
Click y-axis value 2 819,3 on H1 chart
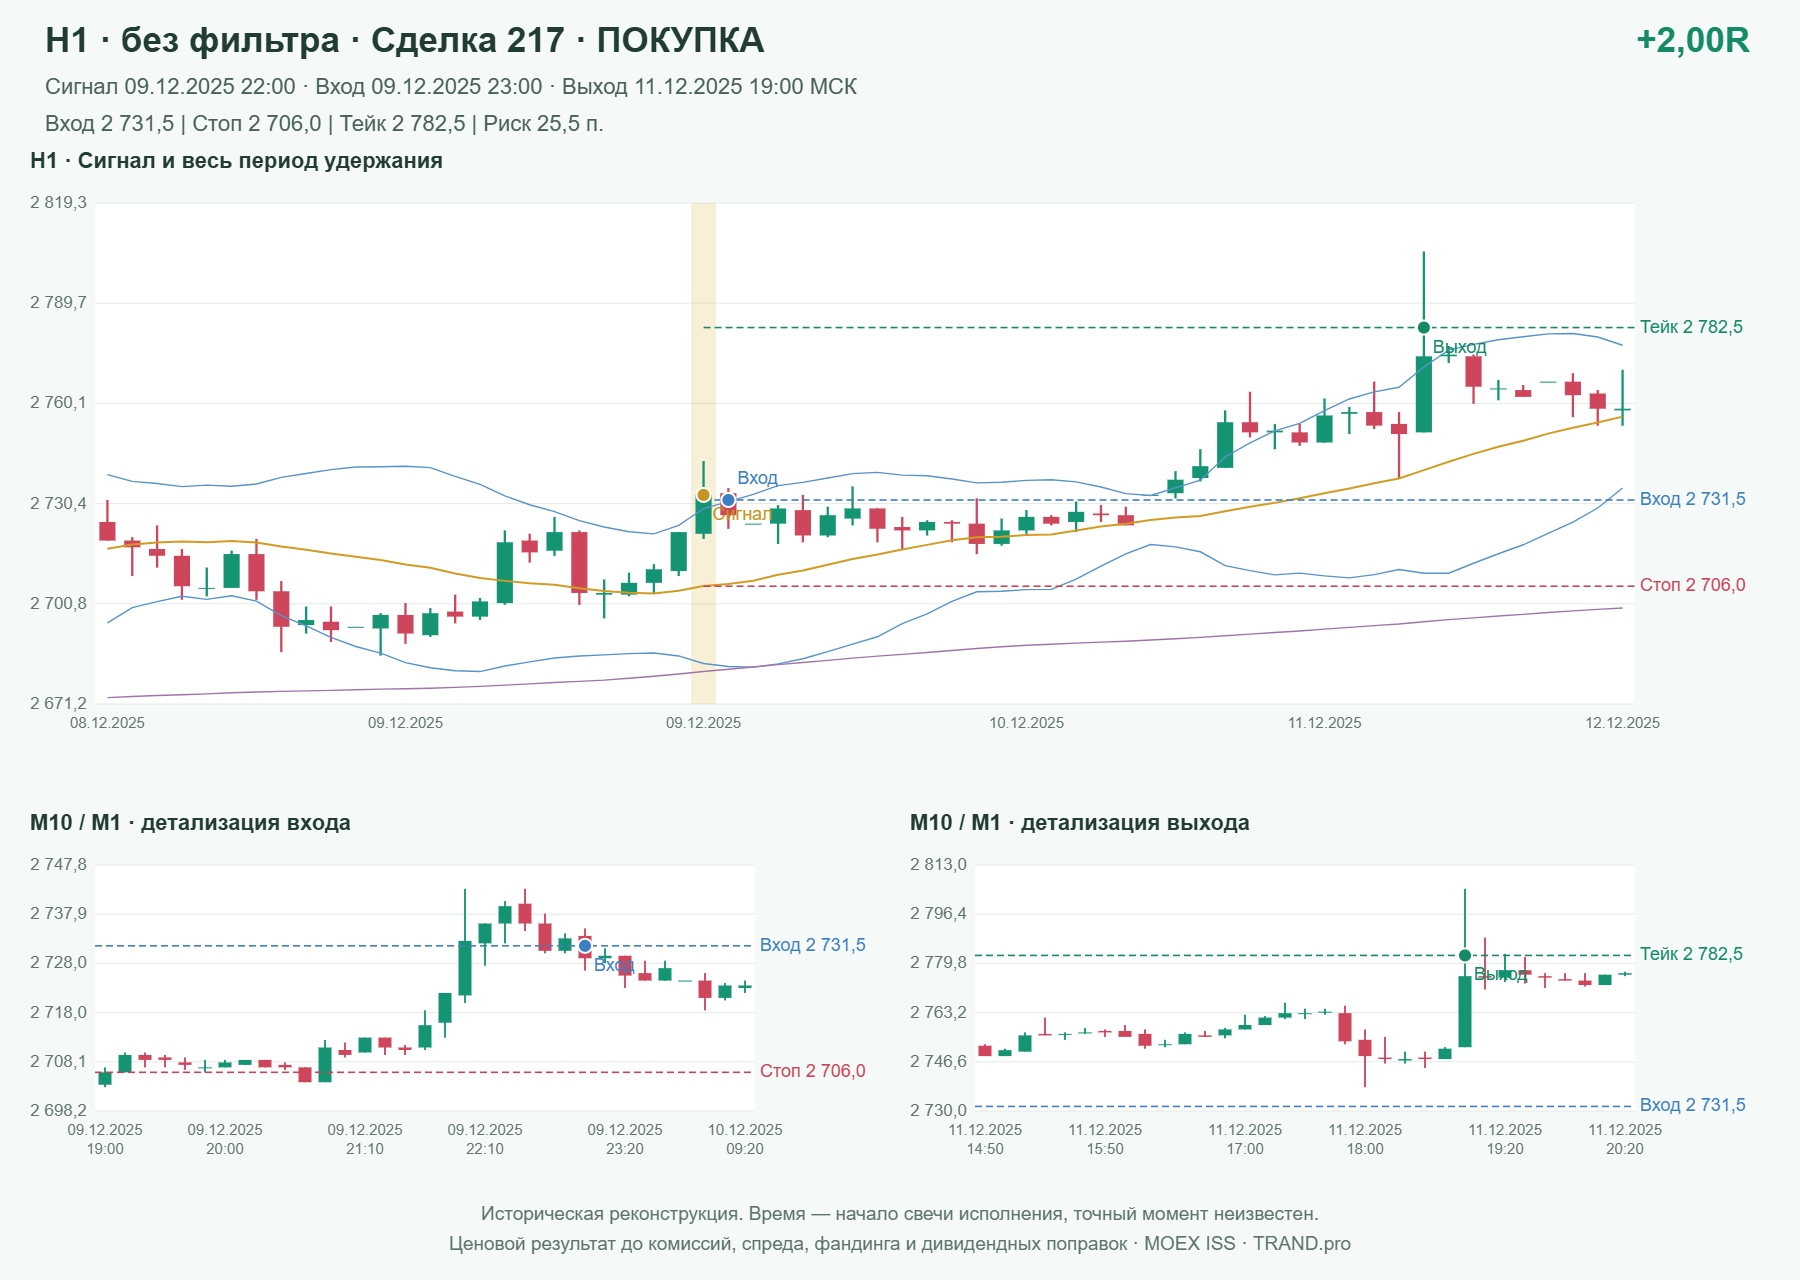[58, 203]
